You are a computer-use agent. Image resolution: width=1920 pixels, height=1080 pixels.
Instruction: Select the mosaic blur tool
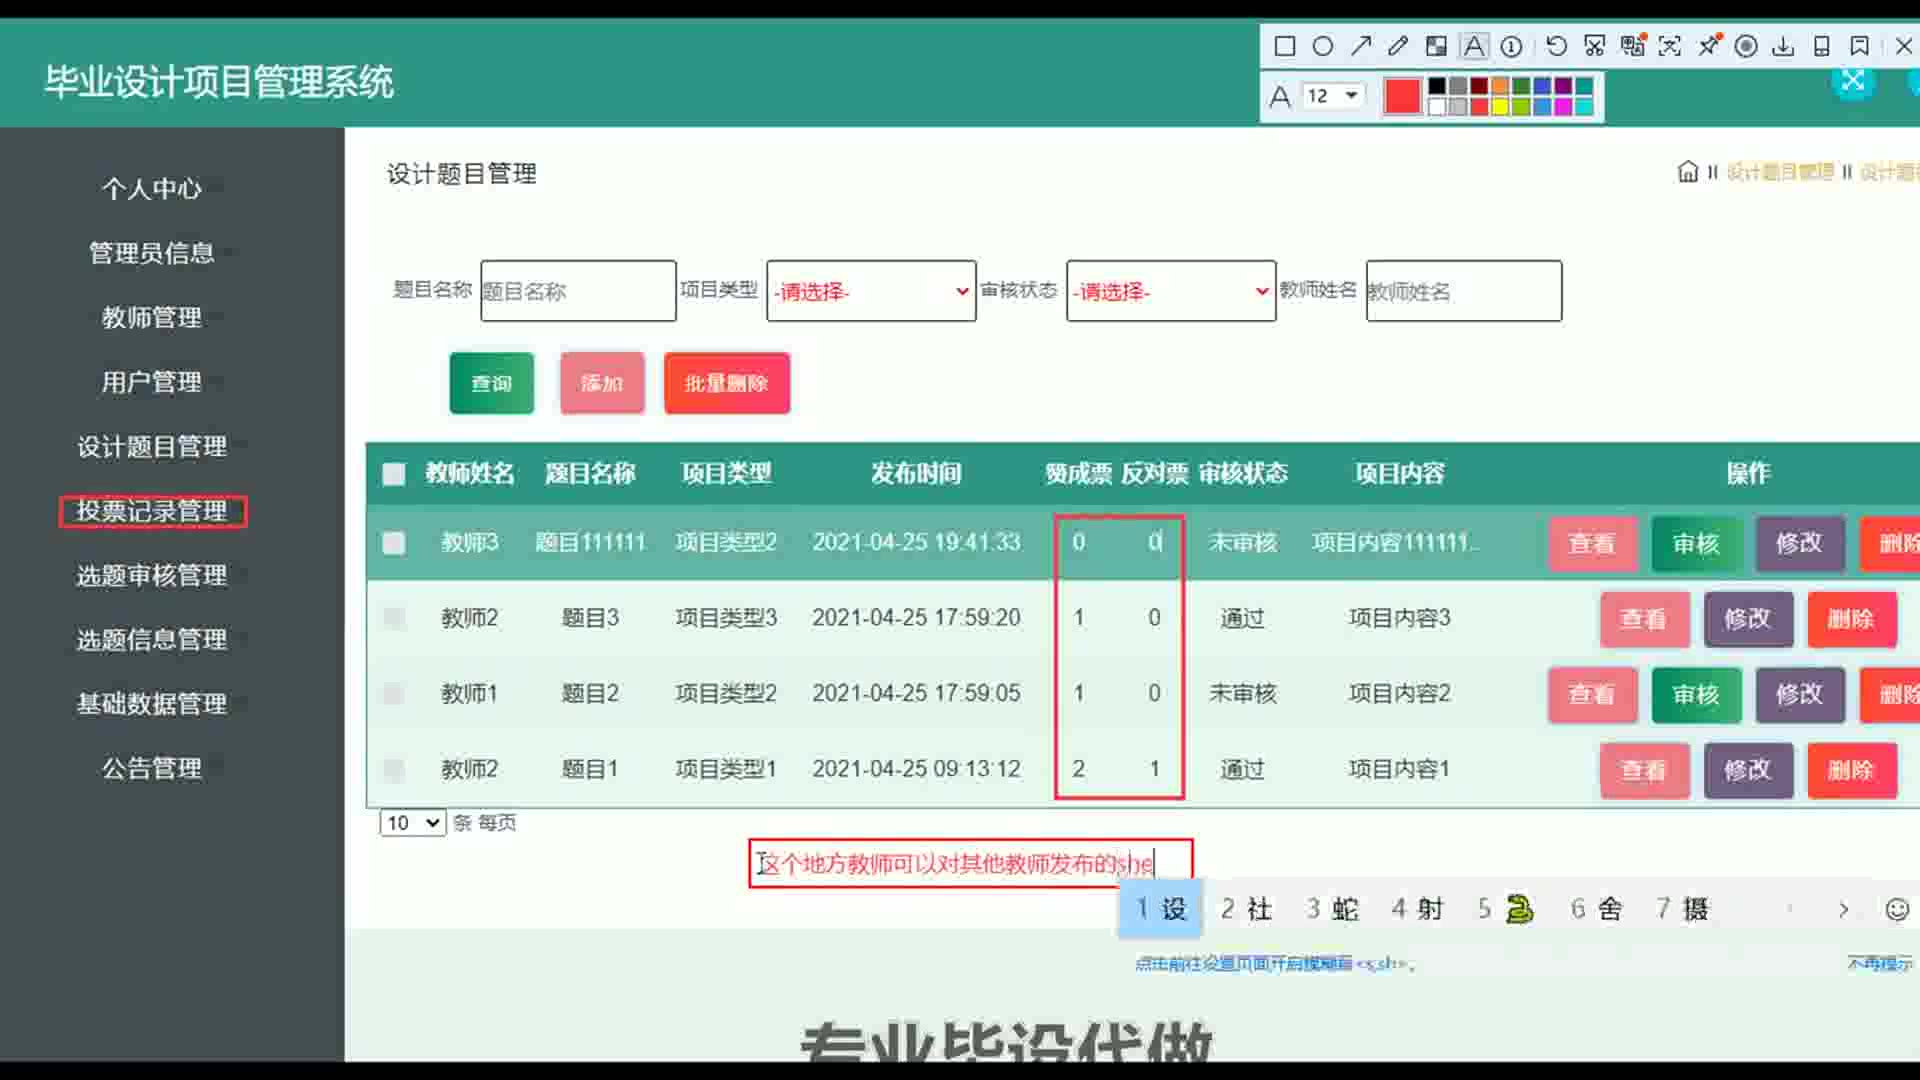(x=1436, y=46)
